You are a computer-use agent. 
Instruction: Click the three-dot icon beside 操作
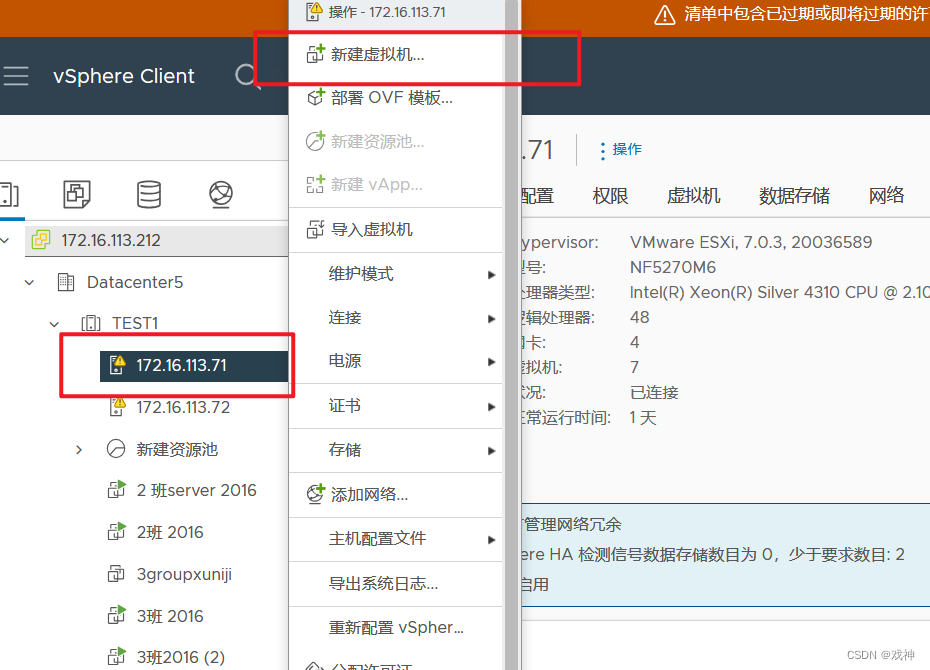coord(603,151)
